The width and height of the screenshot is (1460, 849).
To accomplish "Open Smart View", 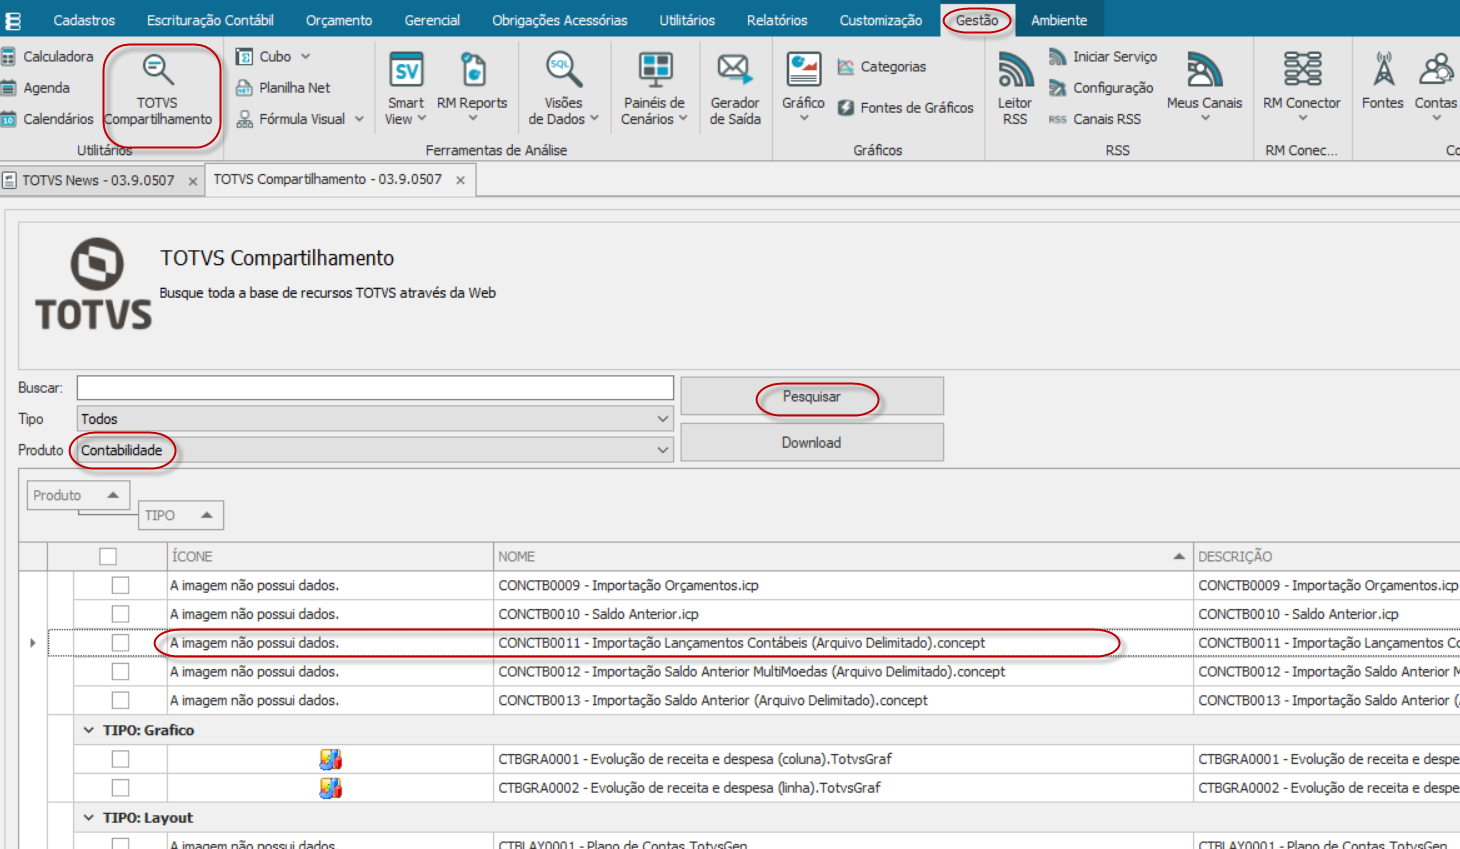I will (x=406, y=88).
